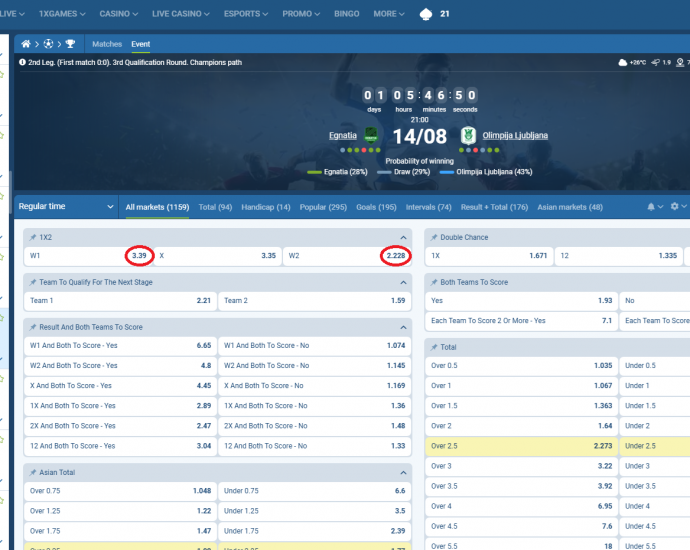690x550 pixels.
Task: Bet on W2 at 2.228
Action: pos(347,256)
